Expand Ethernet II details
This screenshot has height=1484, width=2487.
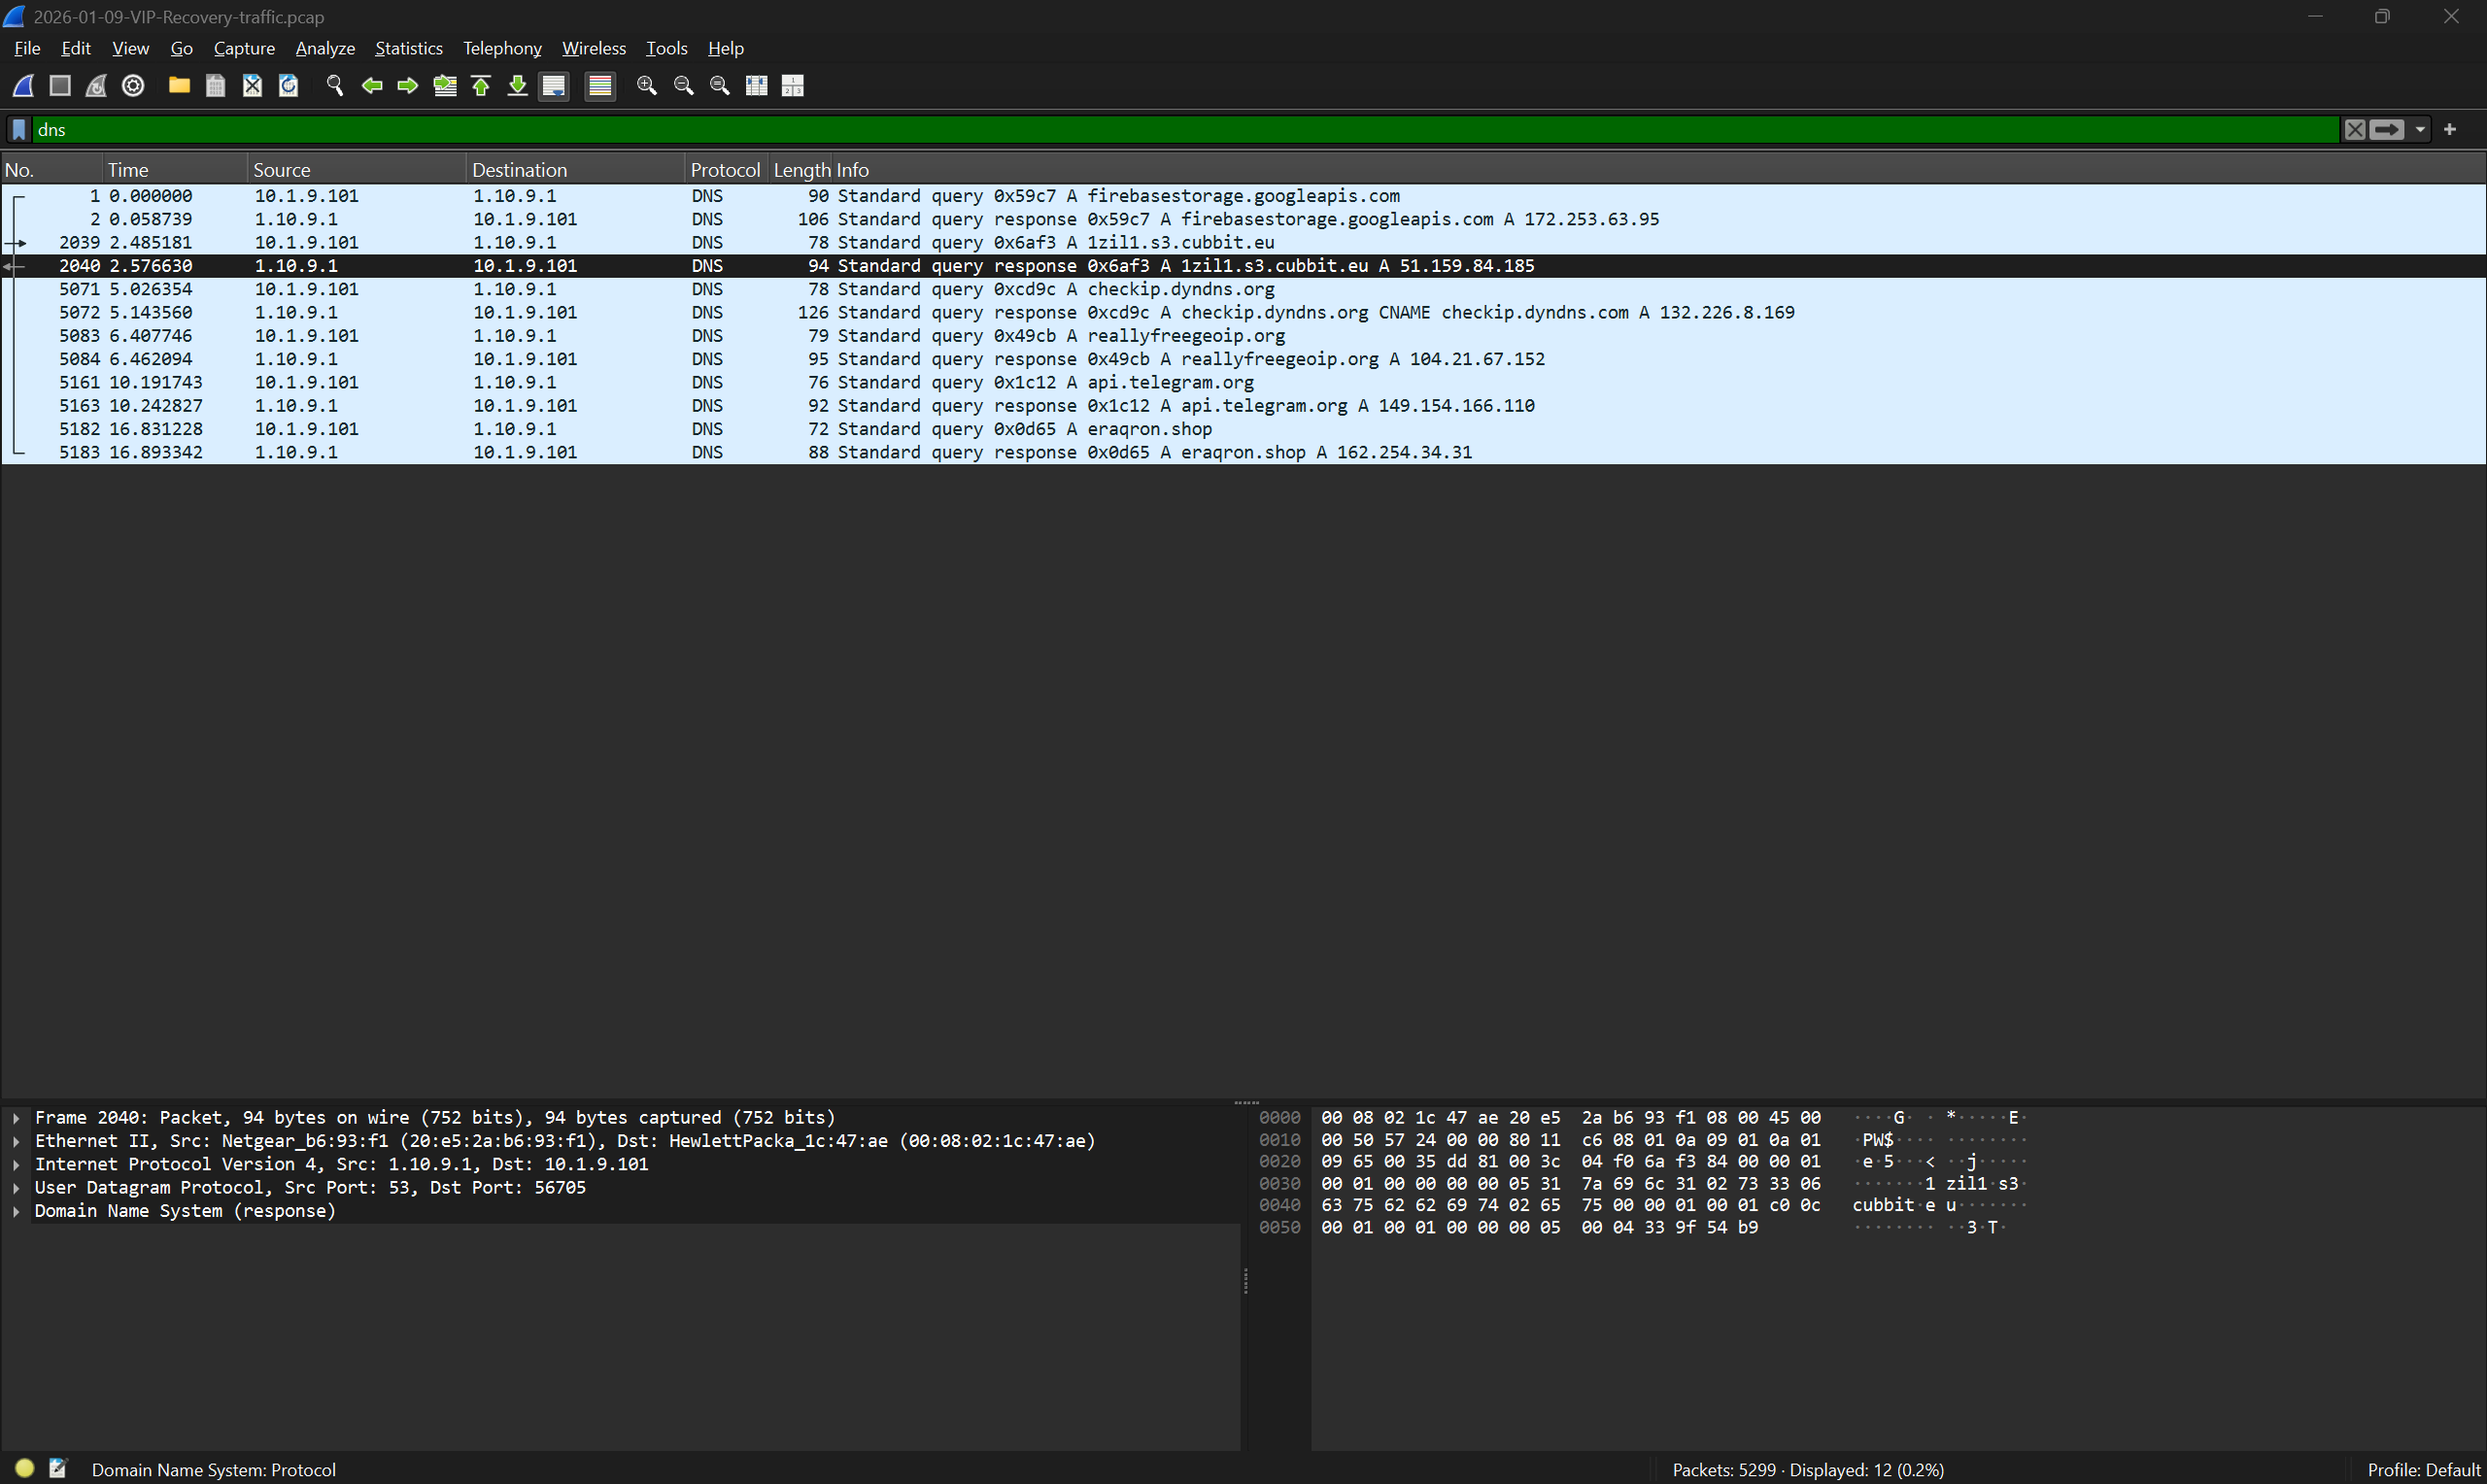click(x=16, y=1141)
